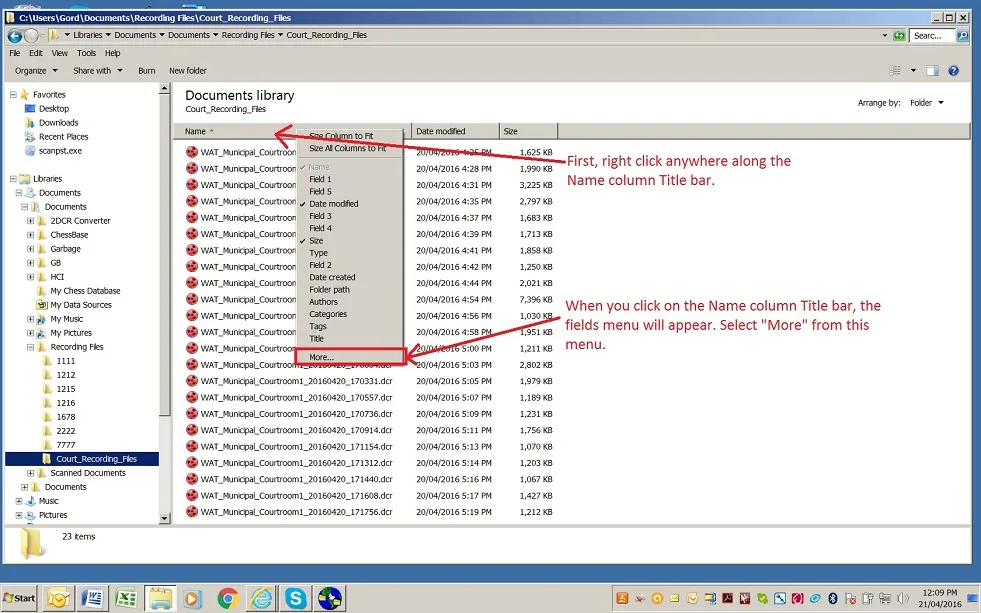Open the view options dropdown arrow
The width and height of the screenshot is (981, 613).
tap(913, 71)
